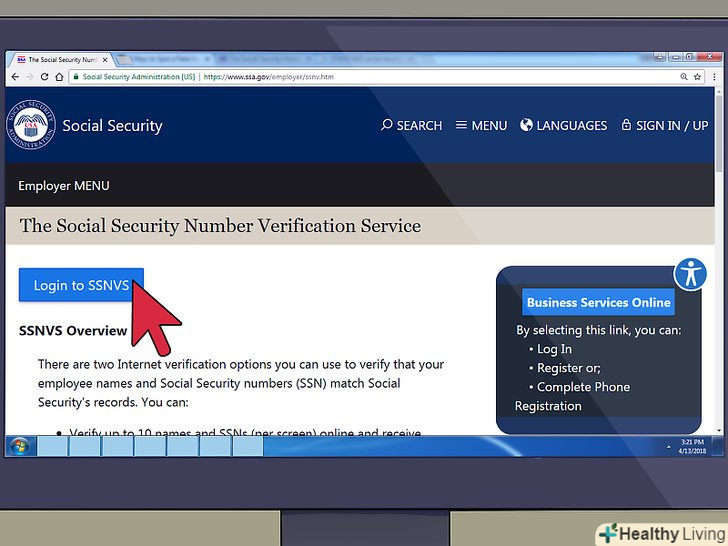Close The Social Security Number tab
This screenshot has width=728, height=546.
tap(105, 60)
